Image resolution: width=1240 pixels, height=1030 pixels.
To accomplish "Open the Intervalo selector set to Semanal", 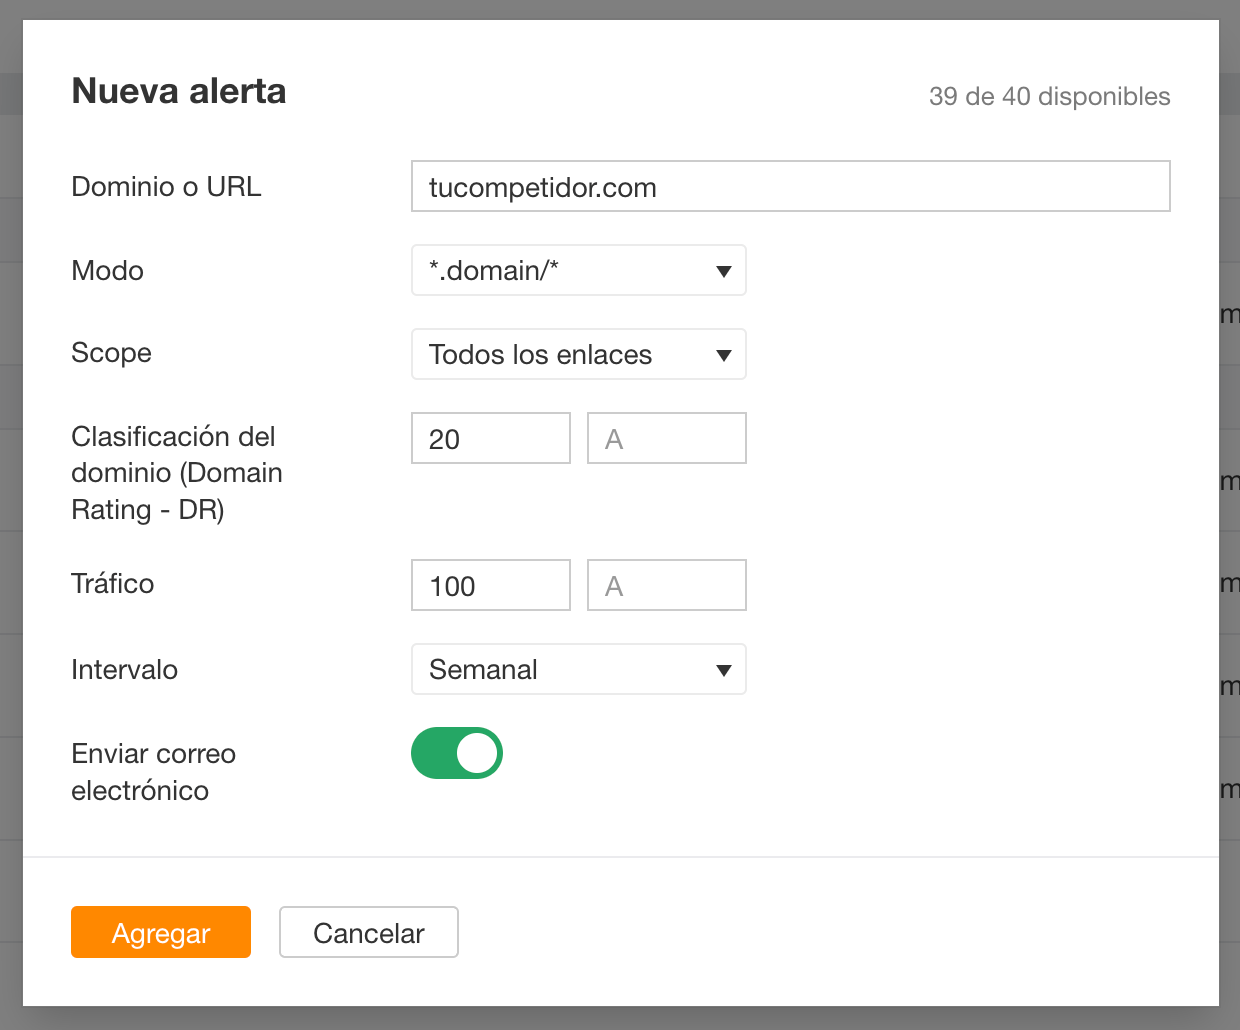I will pyautogui.click(x=578, y=669).
